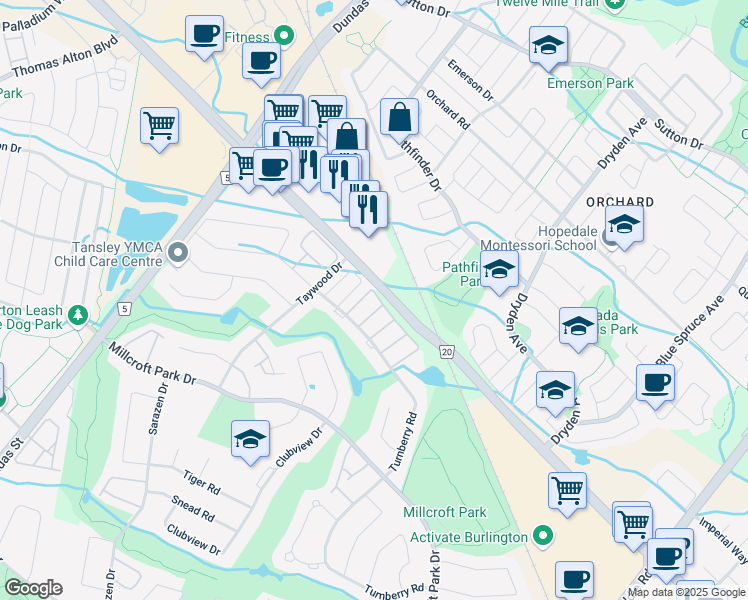Click the Imperial Way street label
The width and height of the screenshot is (748, 600).
pyautogui.click(x=723, y=540)
